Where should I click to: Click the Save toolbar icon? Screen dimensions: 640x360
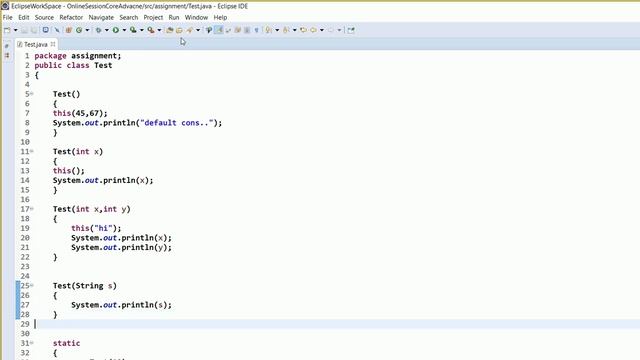(24, 30)
